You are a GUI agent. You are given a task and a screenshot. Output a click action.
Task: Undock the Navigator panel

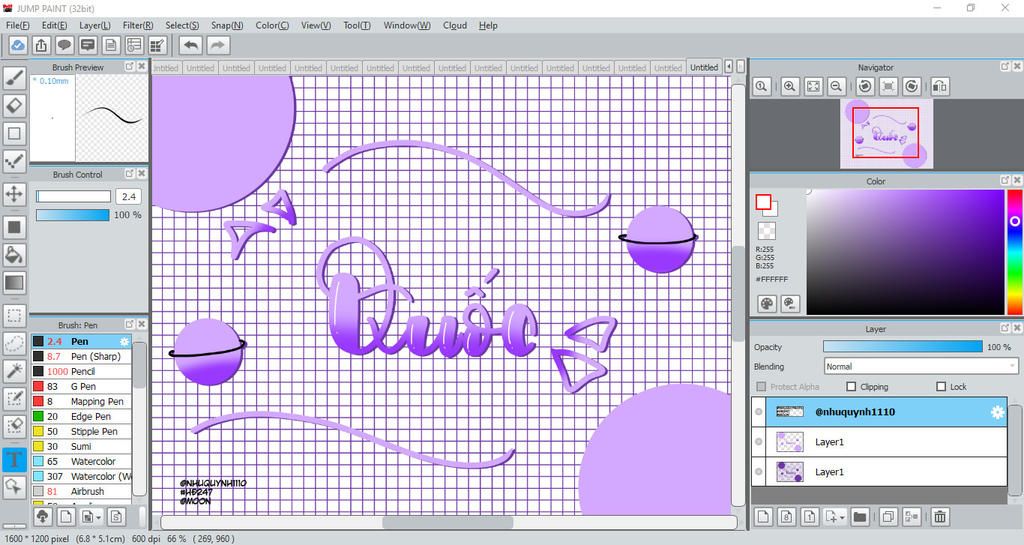pyautogui.click(x=1005, y=67)
